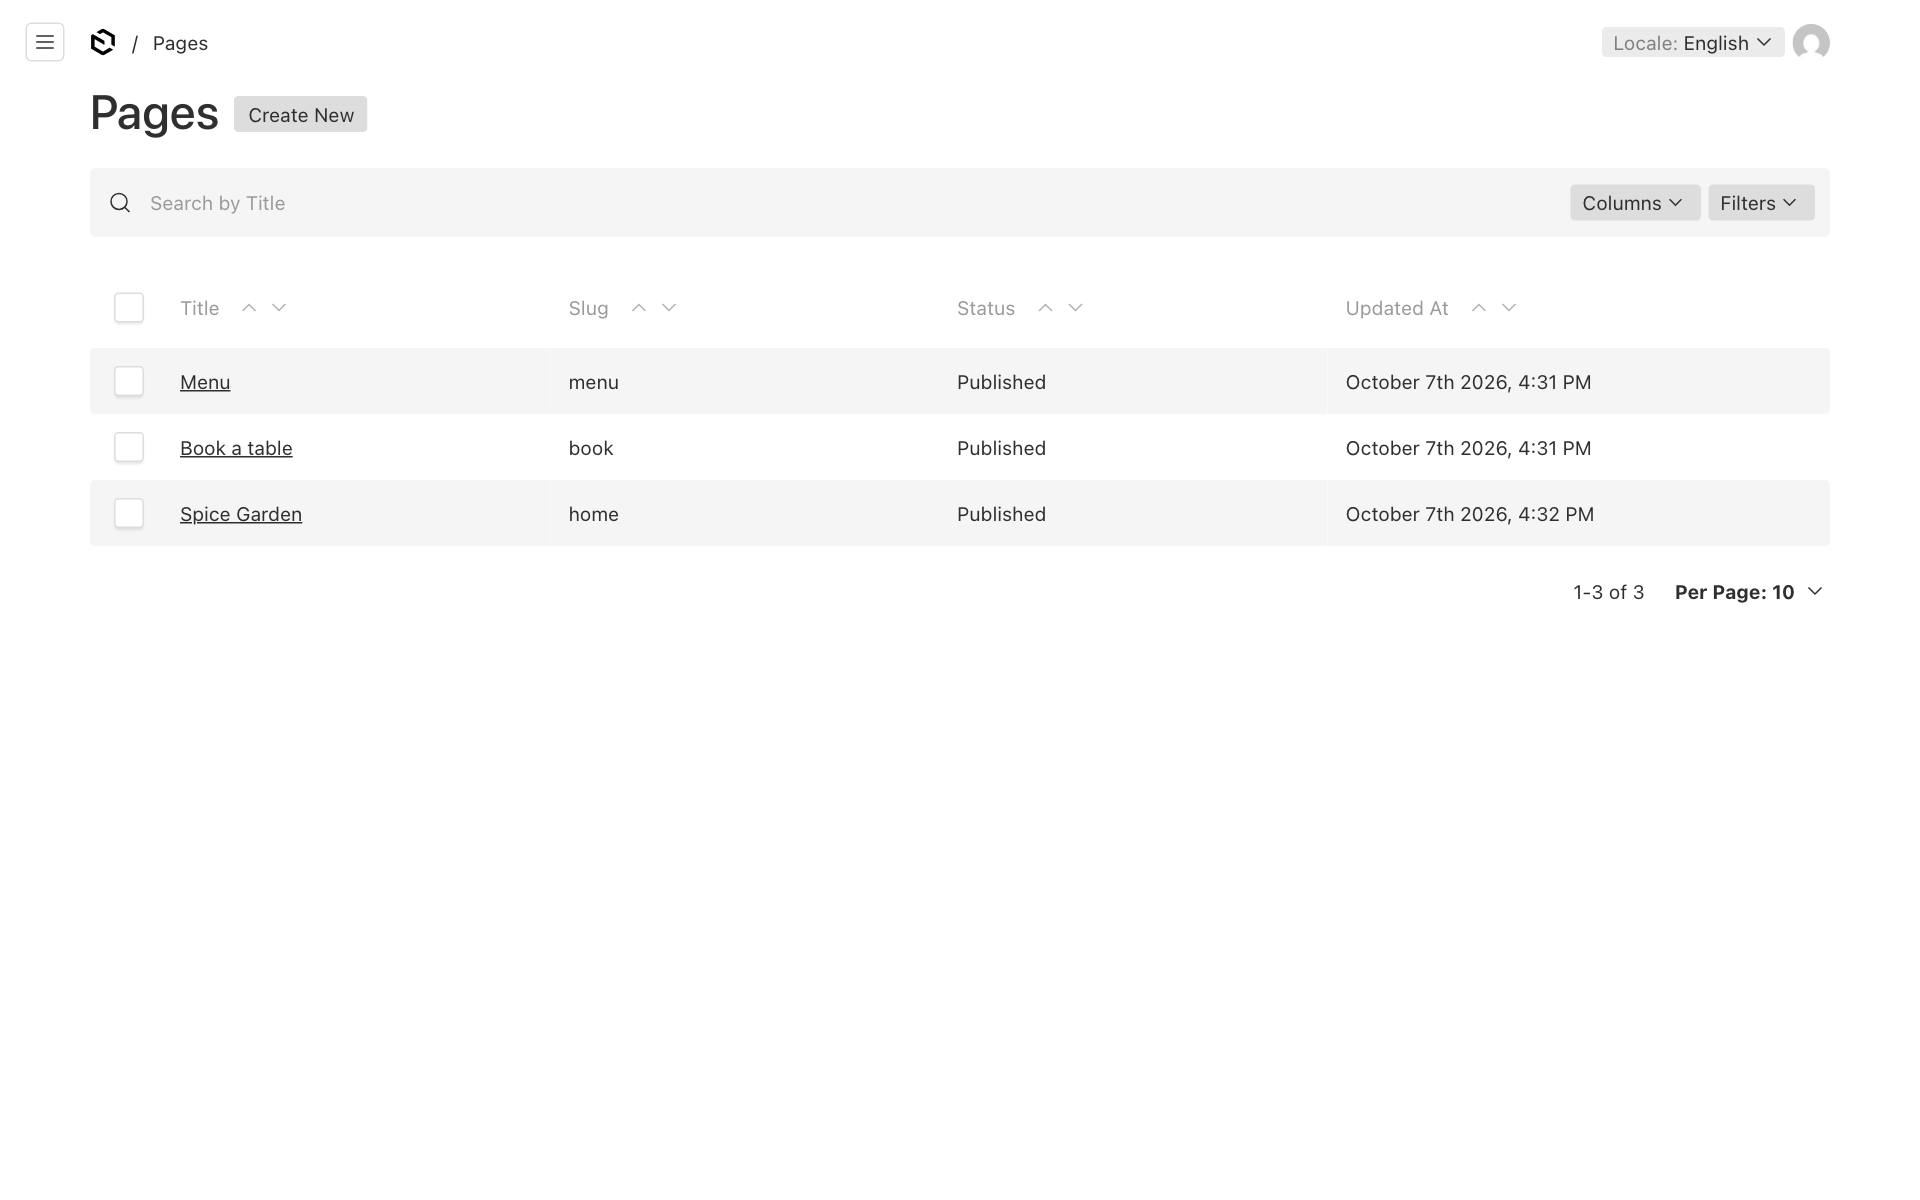Sort Title column ascending
The height and width of the screenshot is (1200, 1920).
[249, 308]
